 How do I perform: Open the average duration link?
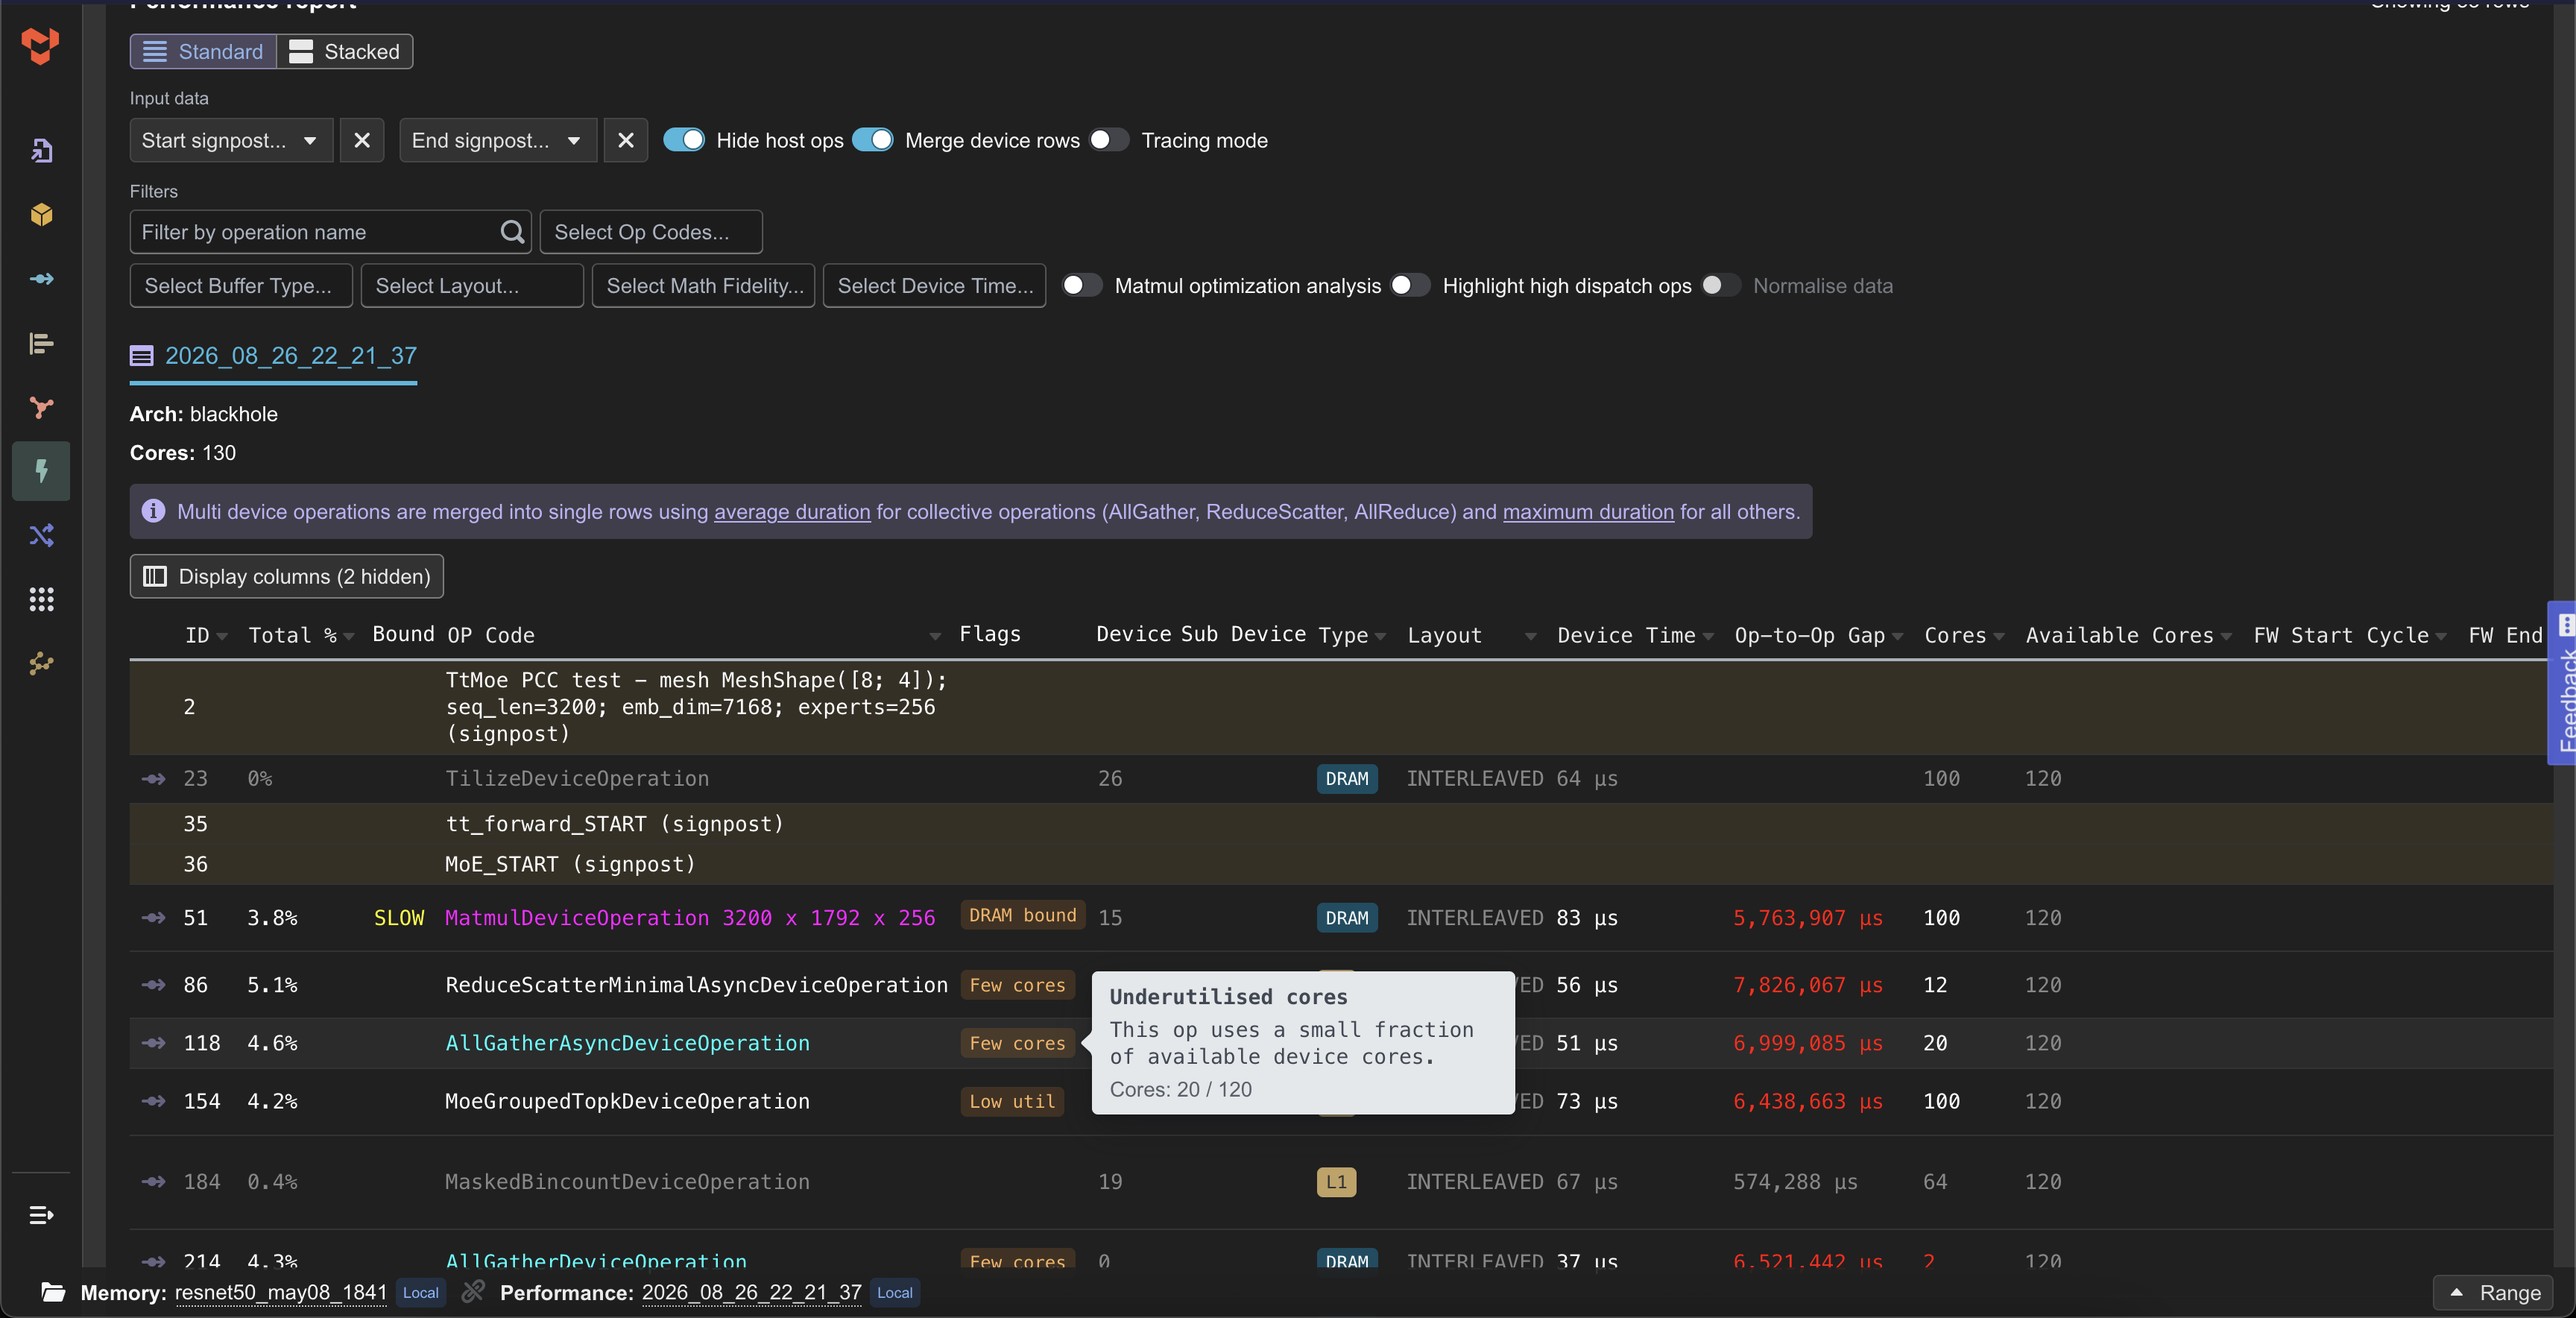click(x=792, y=512)
